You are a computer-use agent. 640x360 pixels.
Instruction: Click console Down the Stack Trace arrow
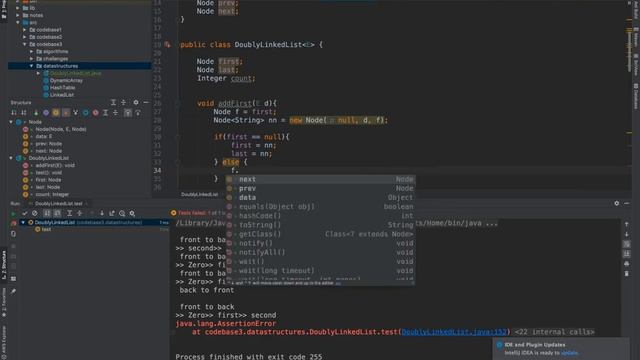click(x=627, y=234)
